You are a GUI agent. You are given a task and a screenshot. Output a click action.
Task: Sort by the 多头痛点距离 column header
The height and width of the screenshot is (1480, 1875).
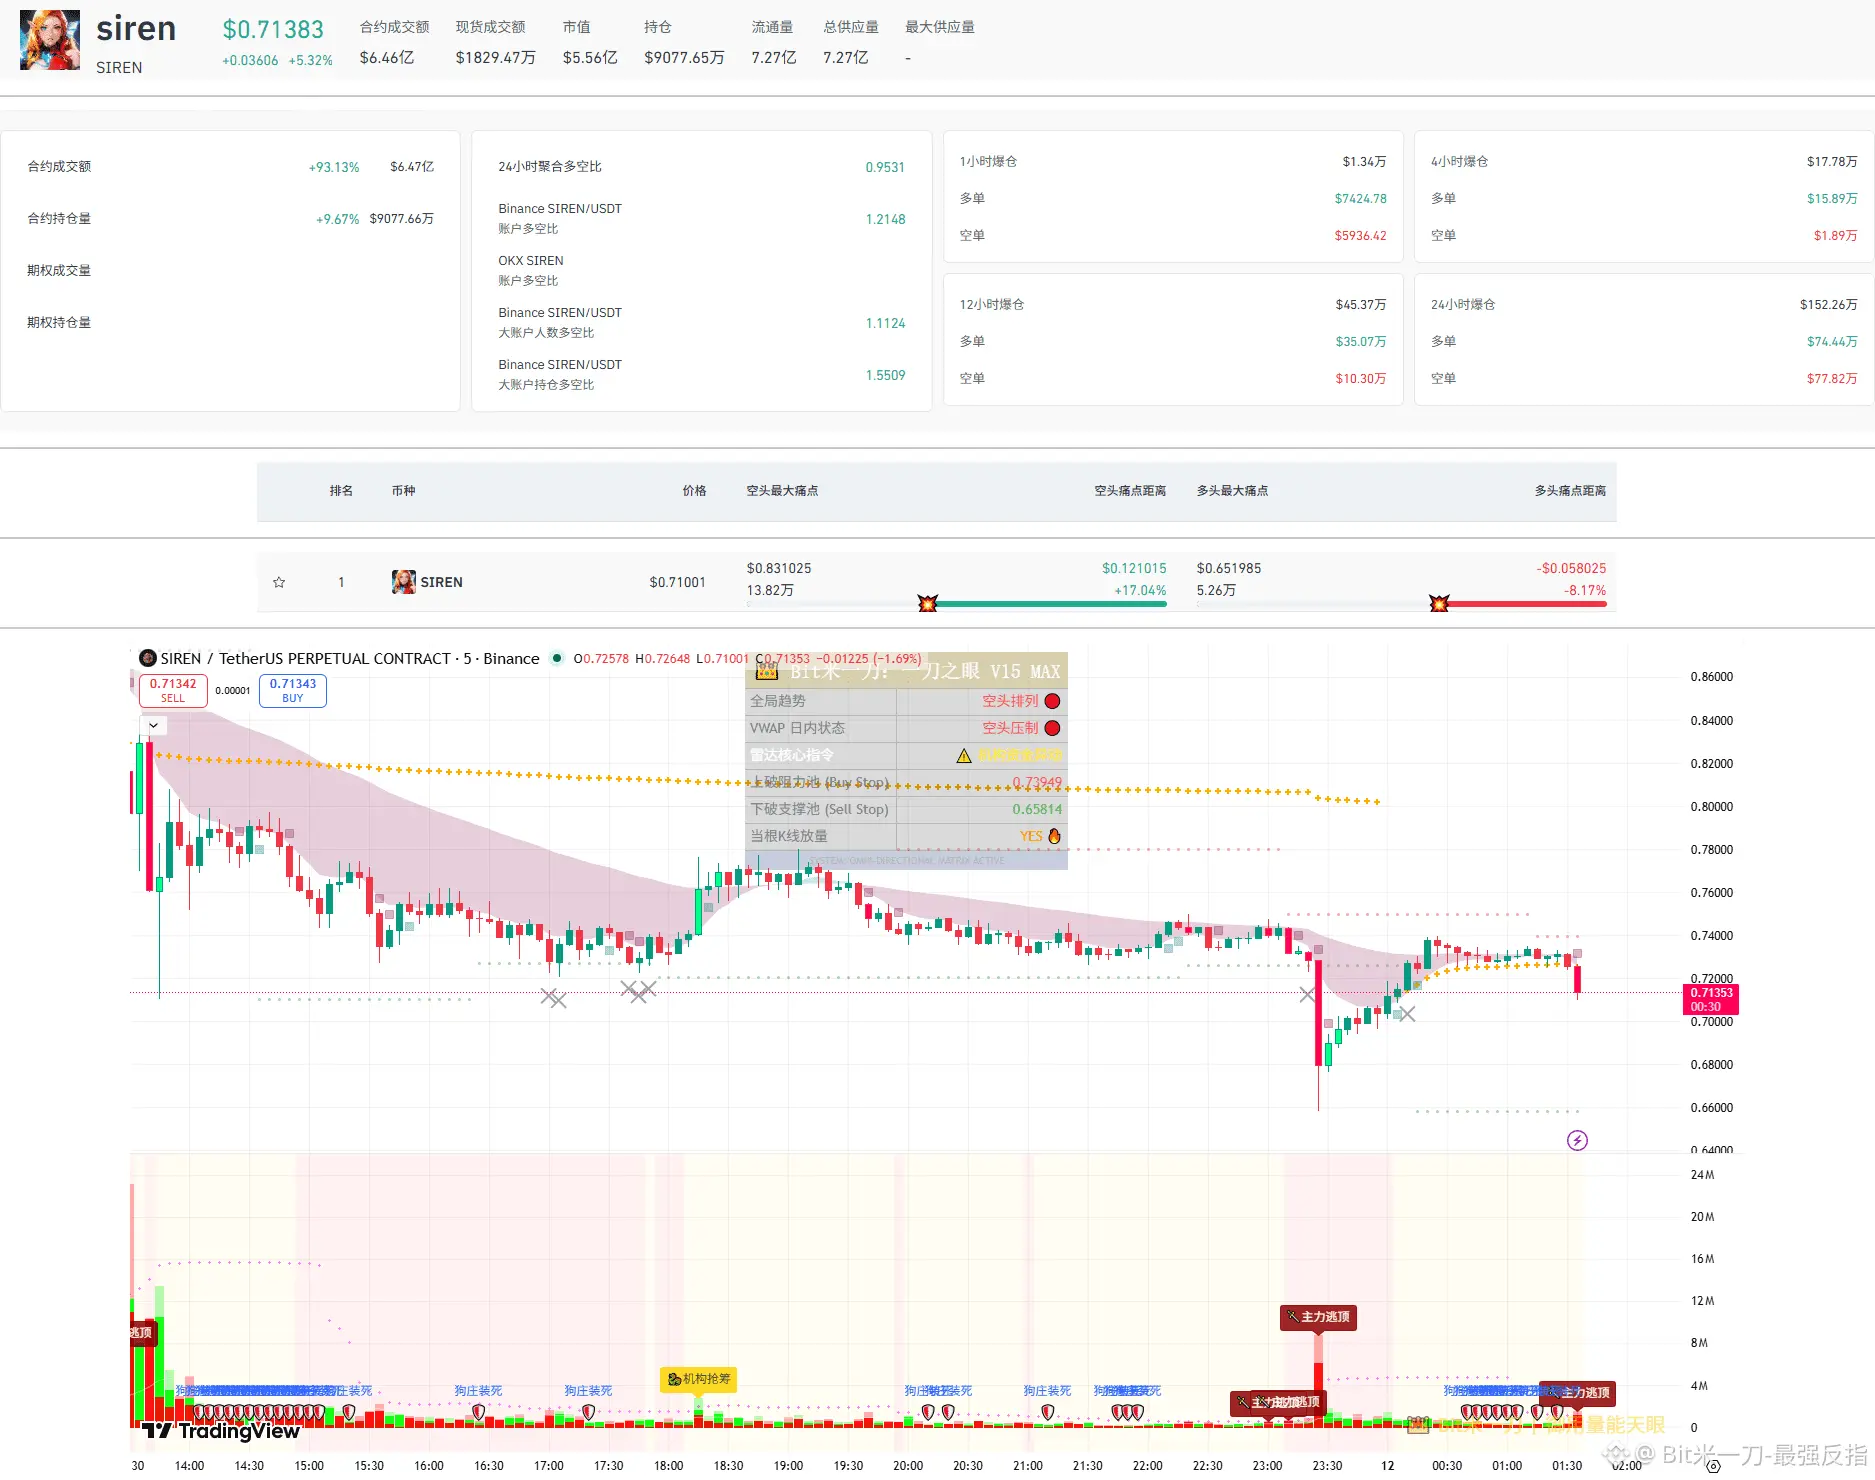click(1570, 491)
